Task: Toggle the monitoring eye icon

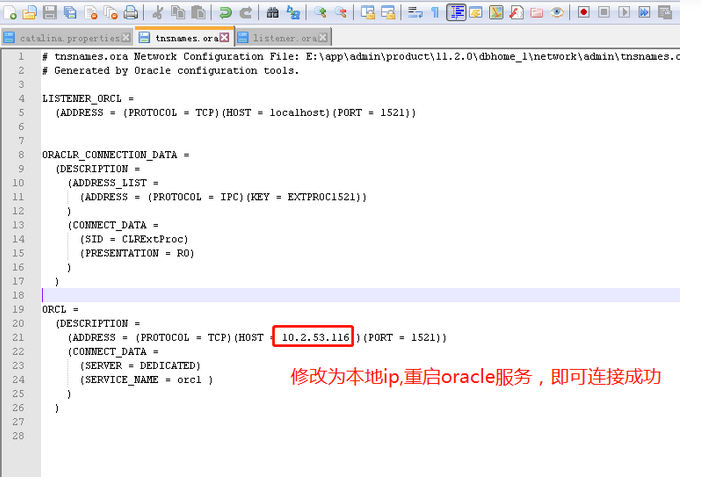Action: 557,13
